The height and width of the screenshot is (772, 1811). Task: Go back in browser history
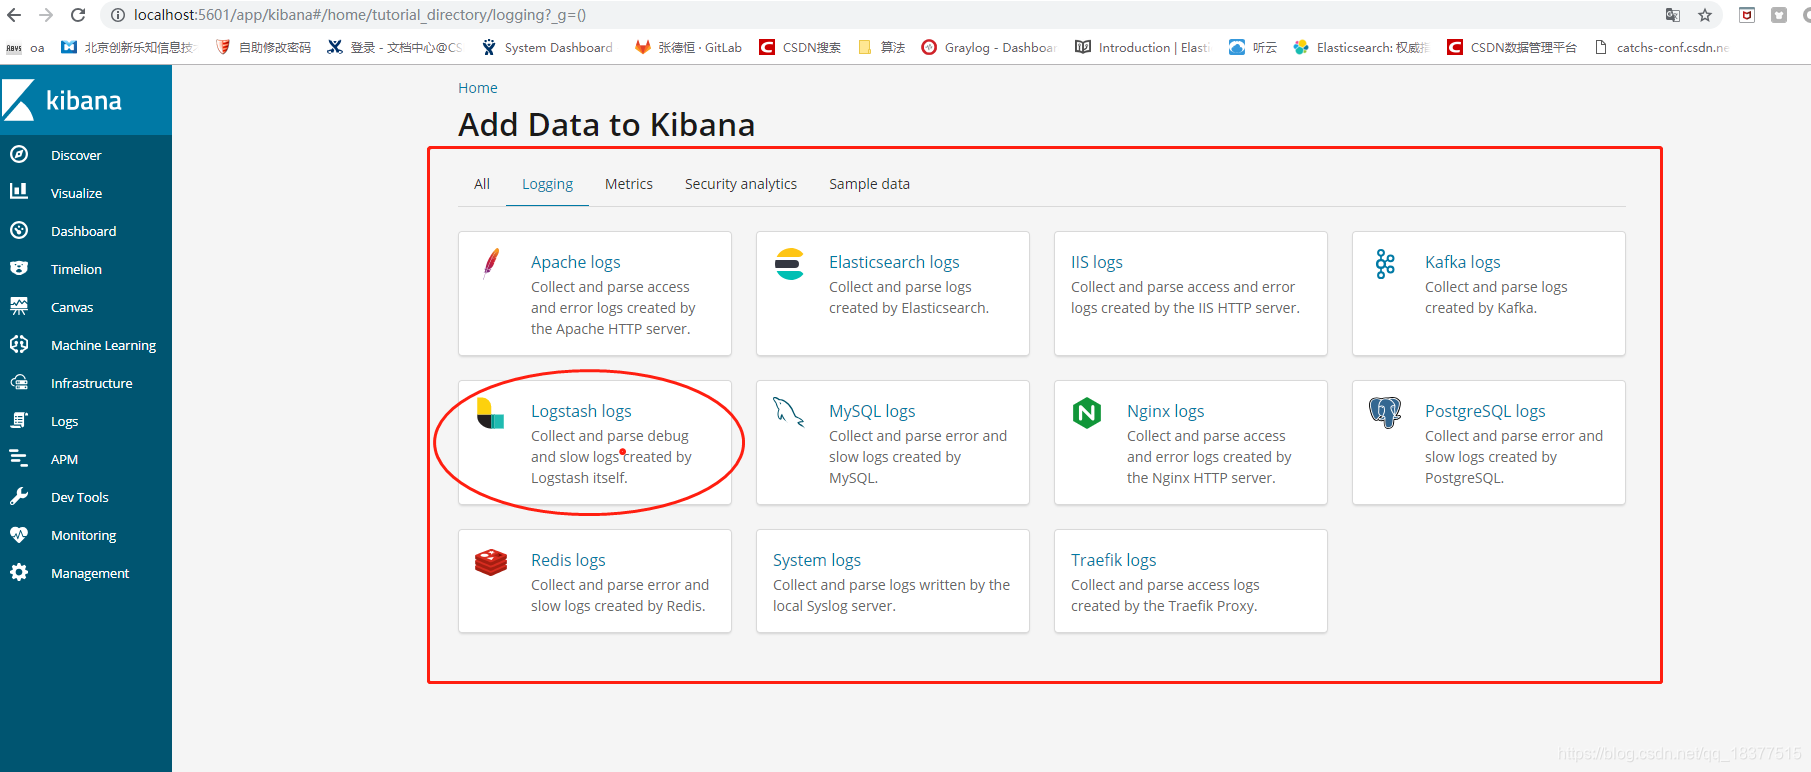pos(14,15)
